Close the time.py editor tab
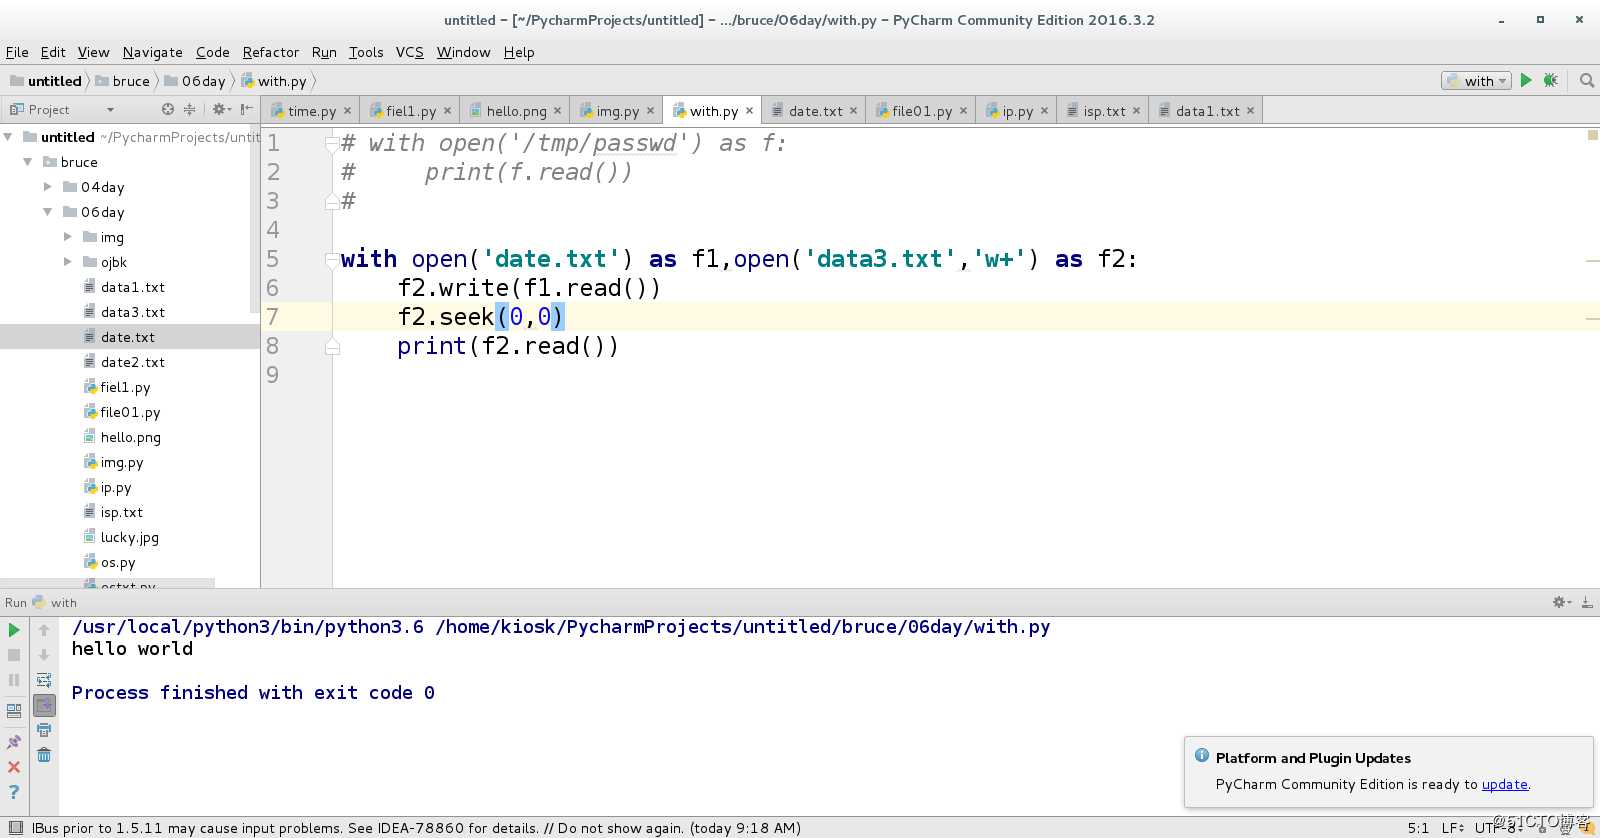1600x838 pixels. click(347, 111)
